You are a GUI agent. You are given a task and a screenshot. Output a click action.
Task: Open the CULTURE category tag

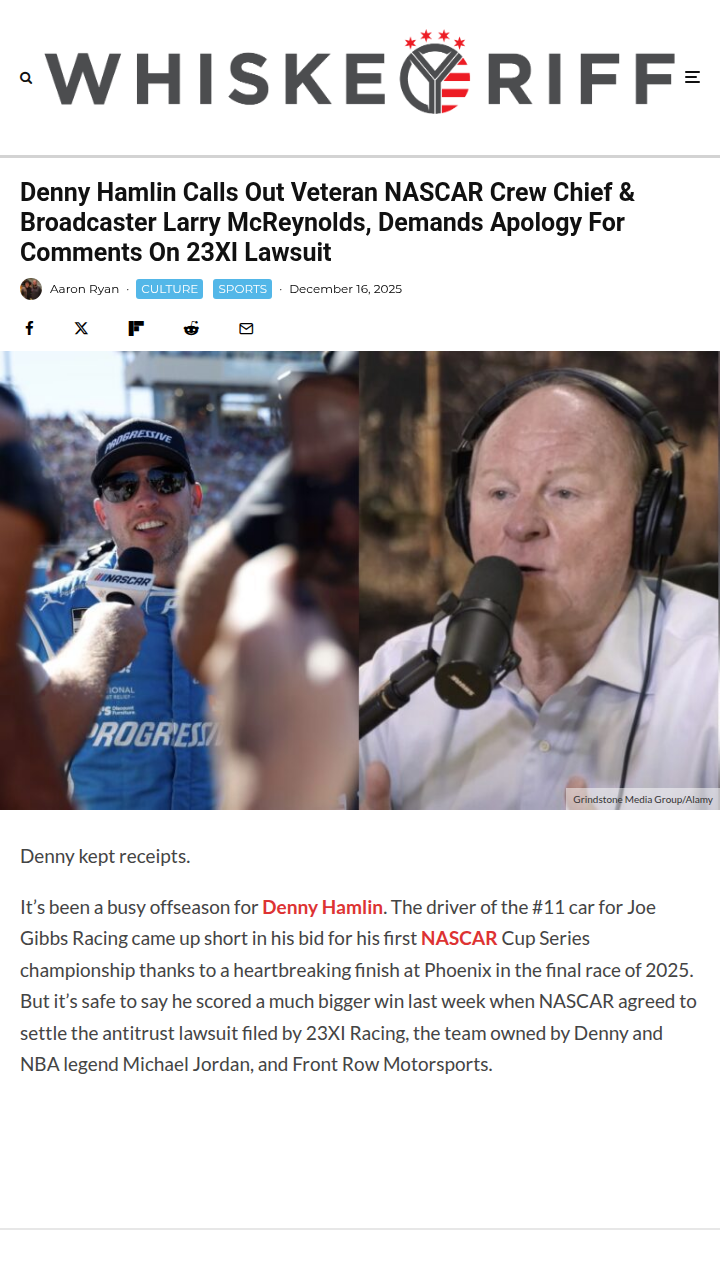[x=169, y=289]
